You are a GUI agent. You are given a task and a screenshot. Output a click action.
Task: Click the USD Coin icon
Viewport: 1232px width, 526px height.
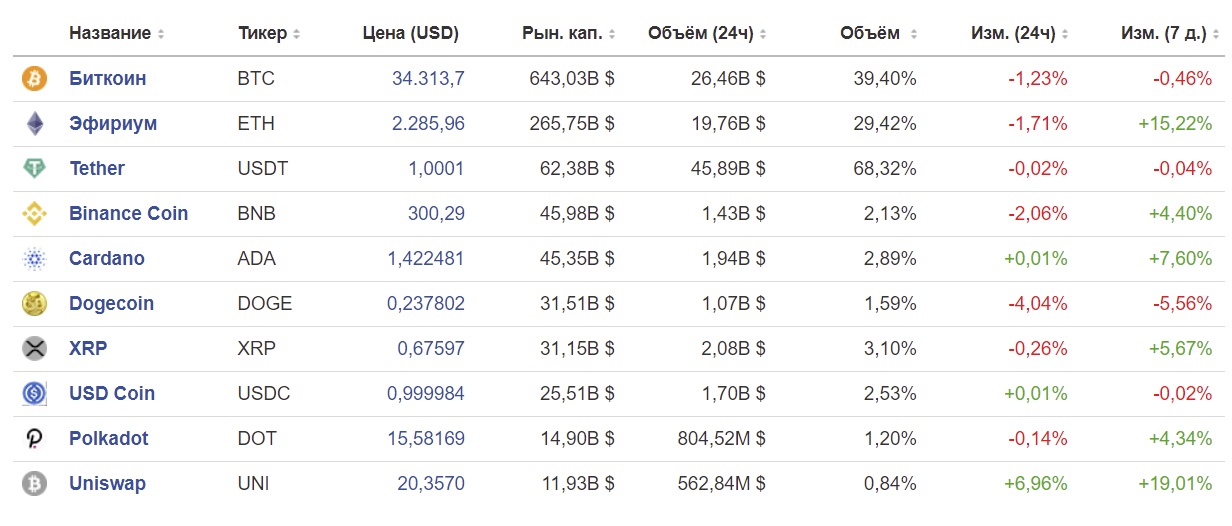coord(34,394)
